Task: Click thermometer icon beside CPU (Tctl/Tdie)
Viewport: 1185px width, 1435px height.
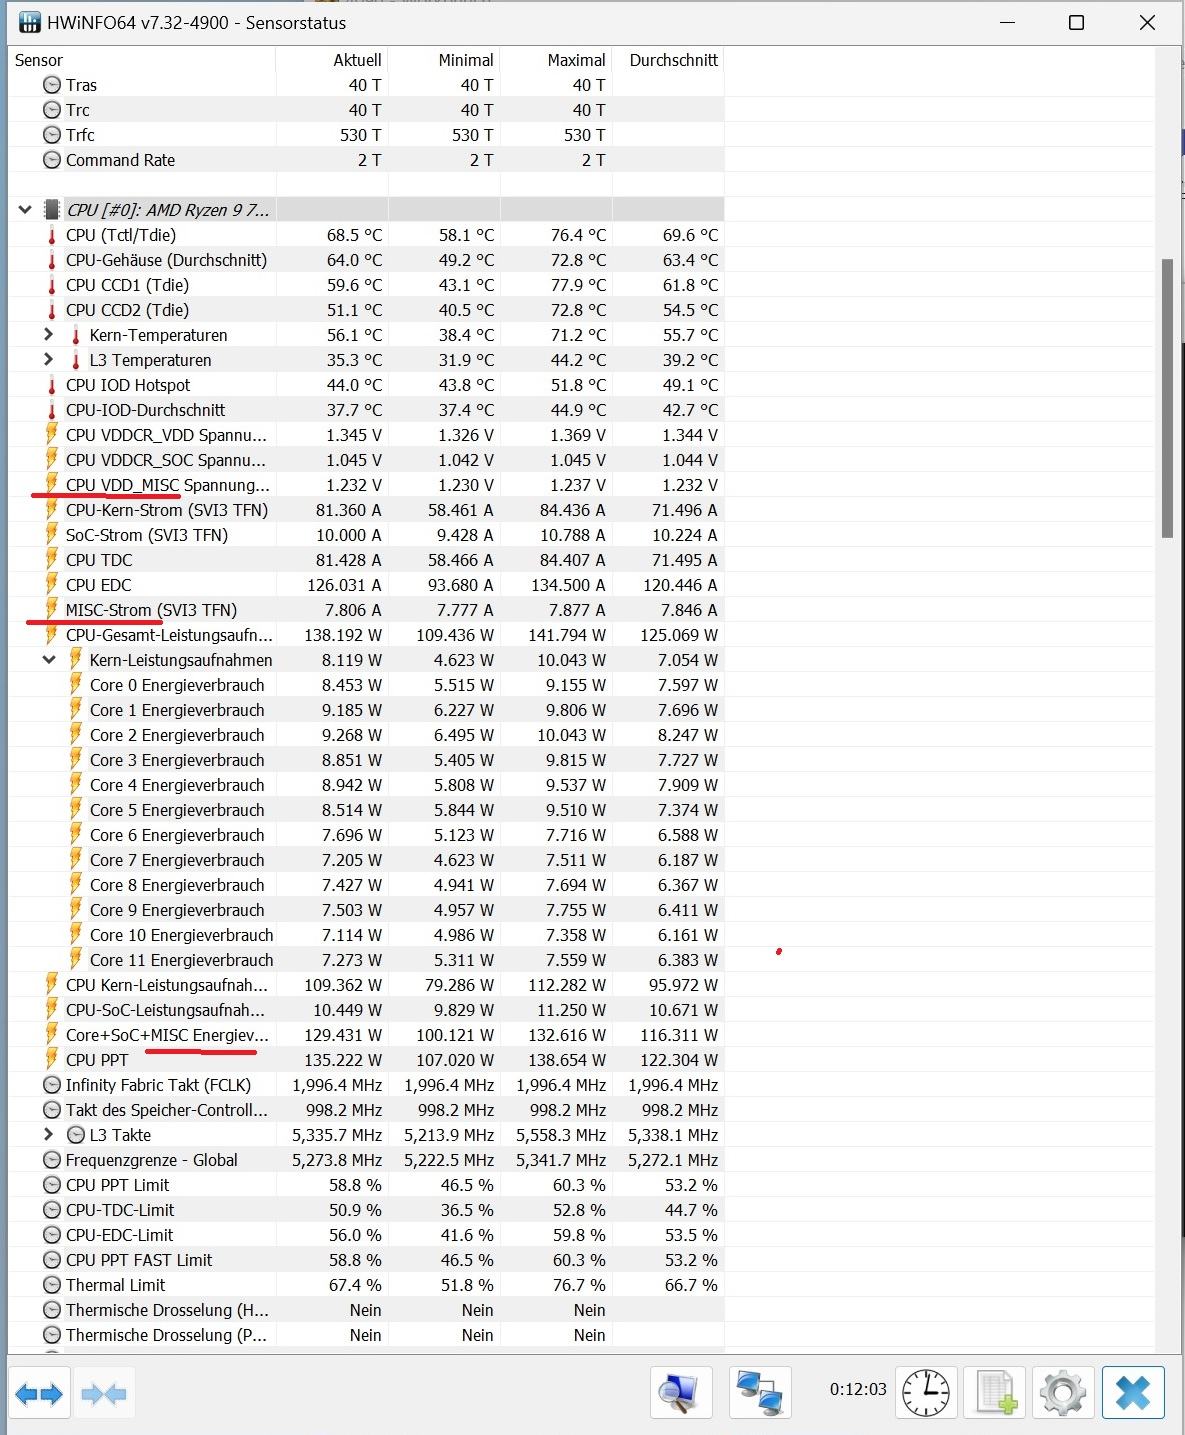Action: click(52, 235)
